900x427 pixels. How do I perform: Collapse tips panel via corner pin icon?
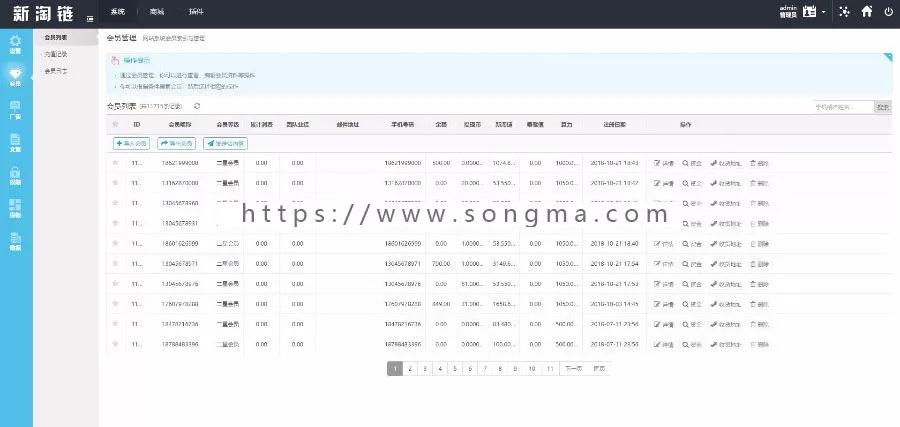[889, 57]
